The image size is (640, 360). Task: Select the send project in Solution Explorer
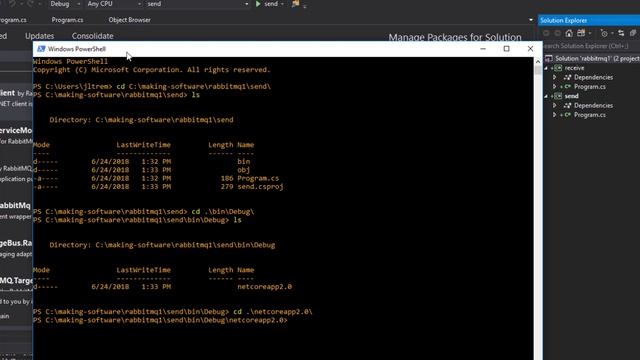tap(571, 96)
